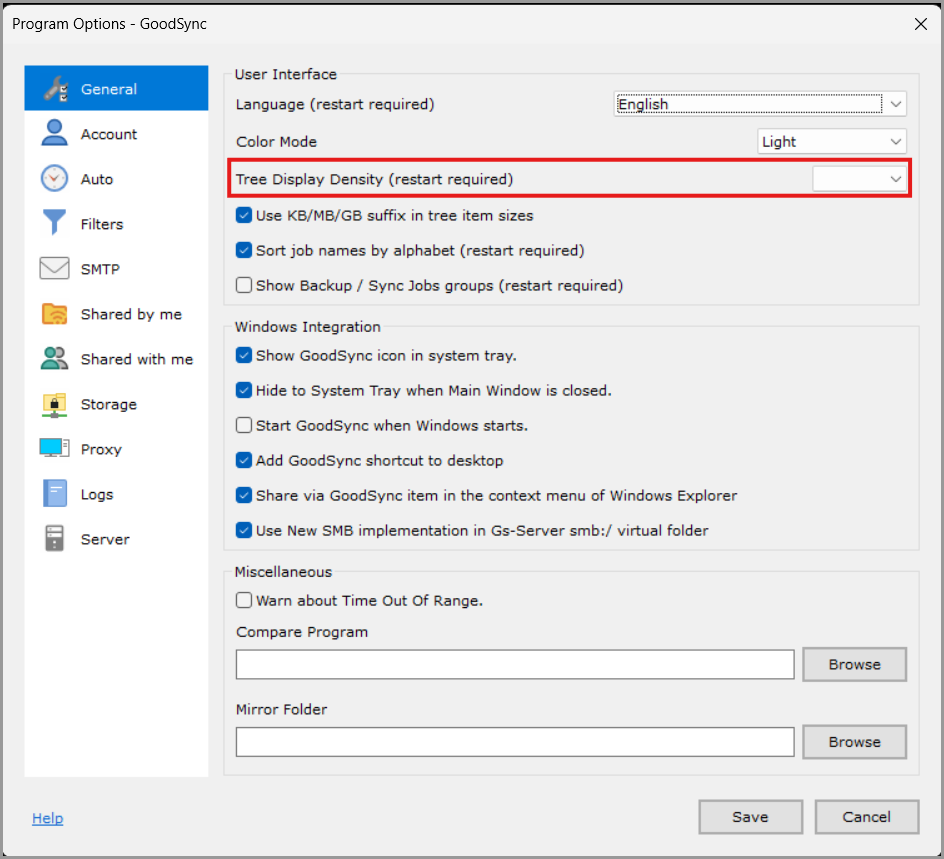Click the Filters funnel icon
The image size is (944, 859).
tap(54, 222)
